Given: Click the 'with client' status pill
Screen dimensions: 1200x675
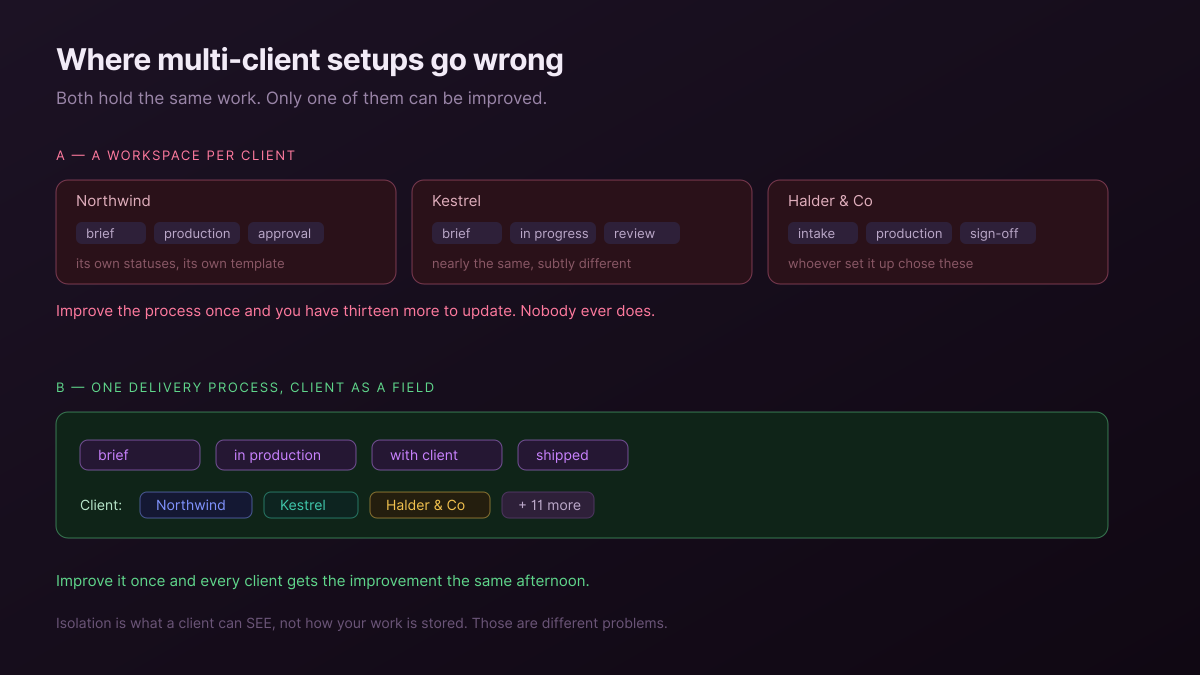Looking at the screenshot, I should point(437,455).
